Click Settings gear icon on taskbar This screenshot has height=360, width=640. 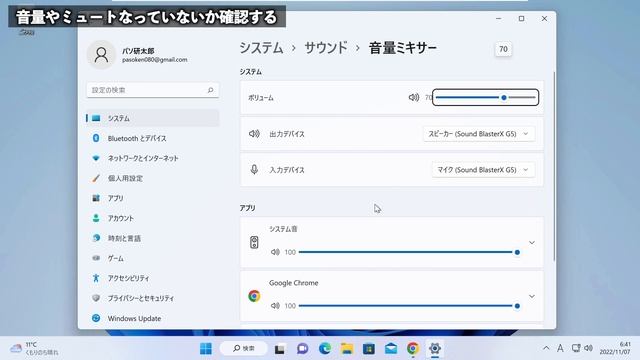[435, 349]
